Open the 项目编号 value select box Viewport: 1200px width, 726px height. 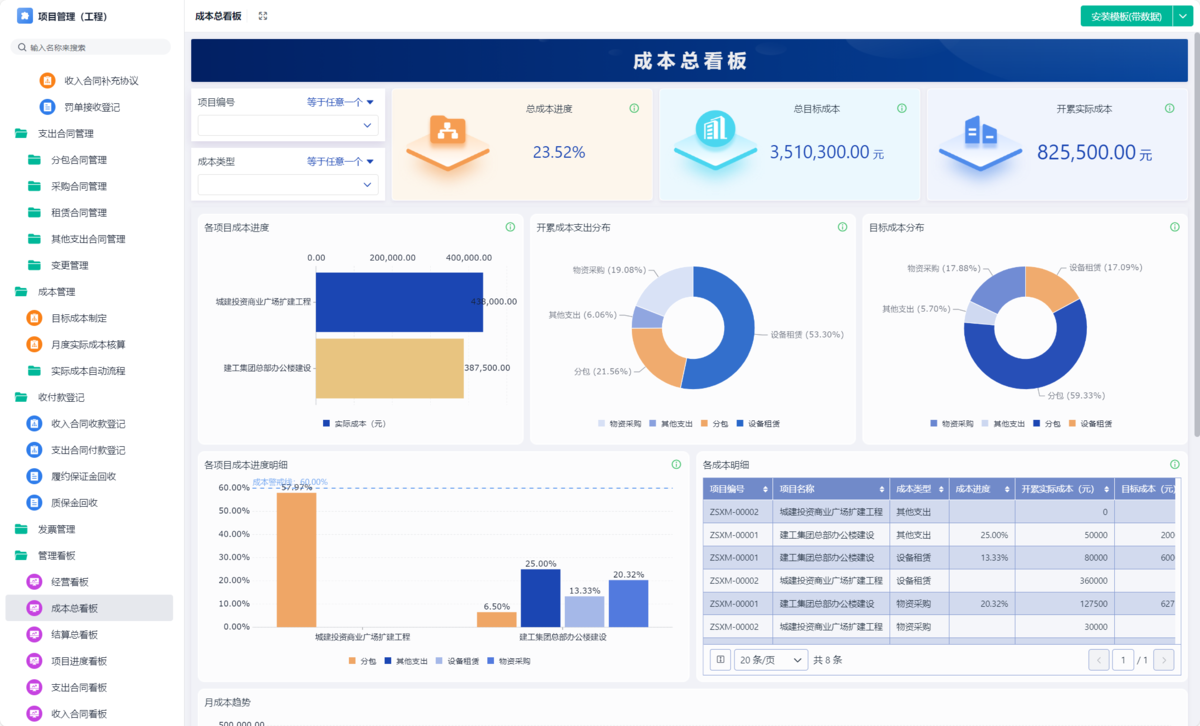tap(288, 125)
